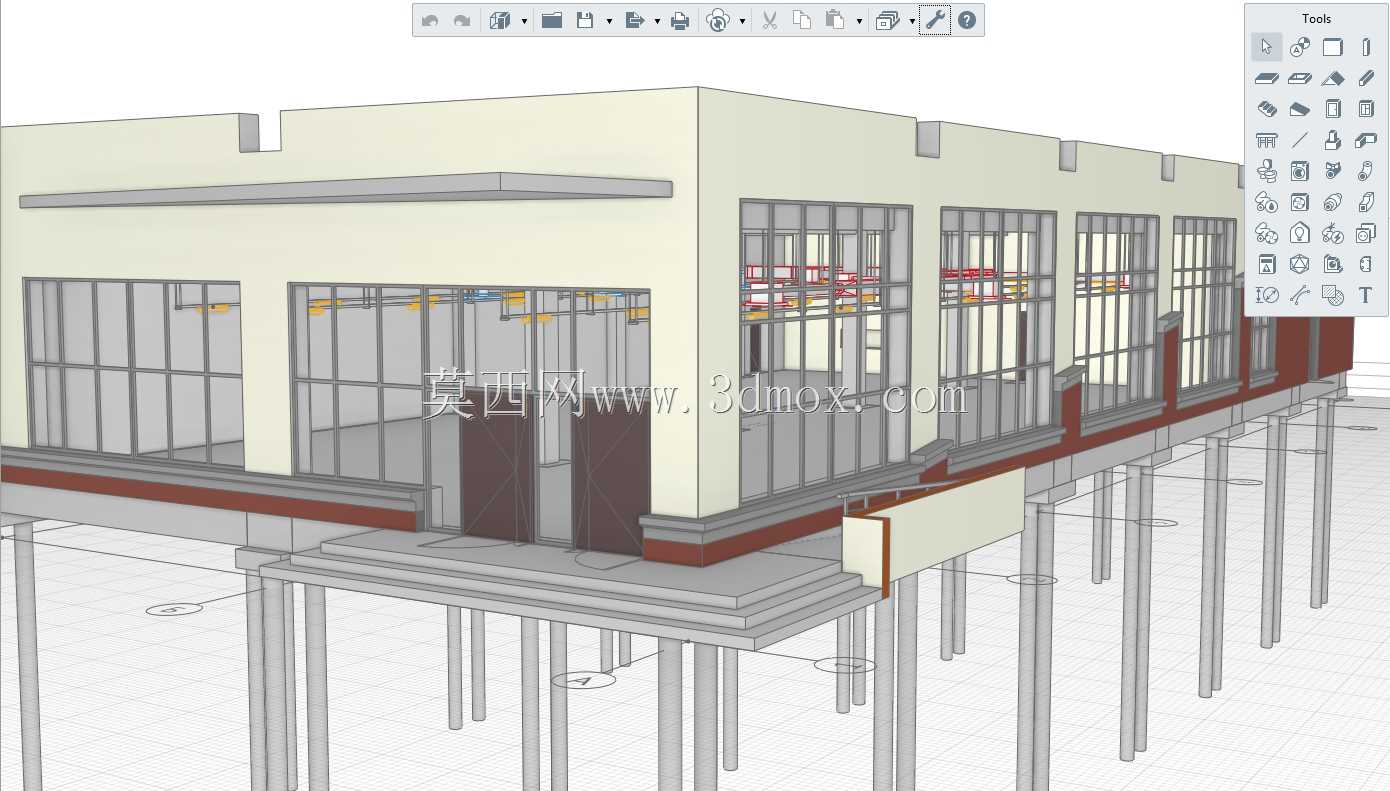
Task: Select the Text tool
Action: 1366,295
